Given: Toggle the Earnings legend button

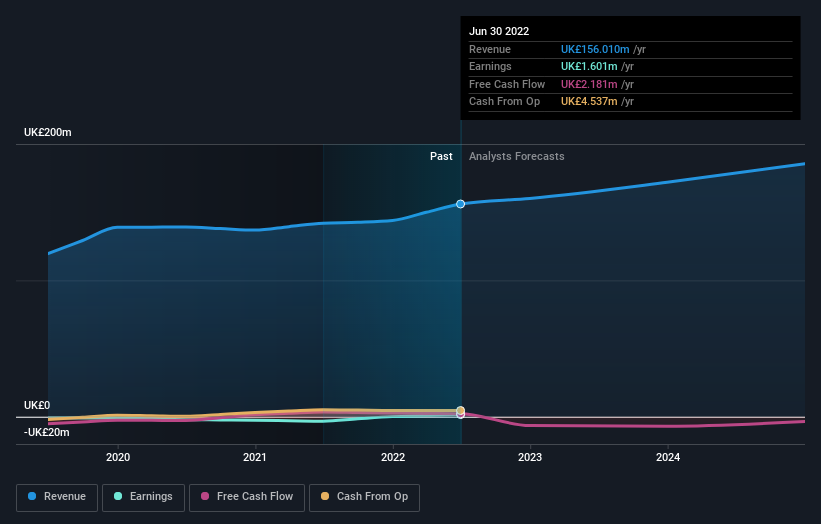Looking at the screenshot, I should (143, 497).
